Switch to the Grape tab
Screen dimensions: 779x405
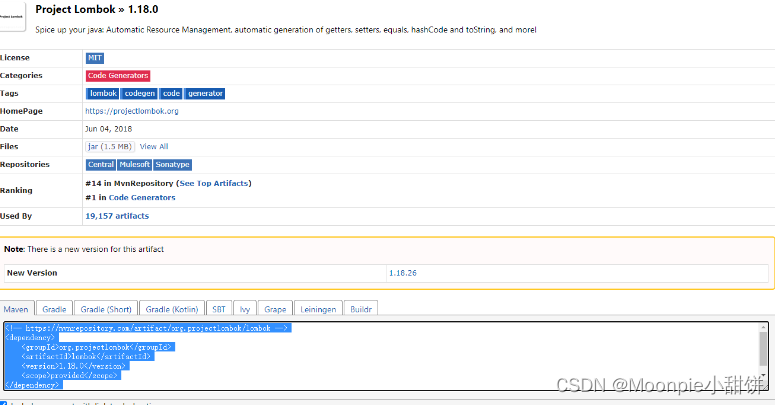point(275,309)
